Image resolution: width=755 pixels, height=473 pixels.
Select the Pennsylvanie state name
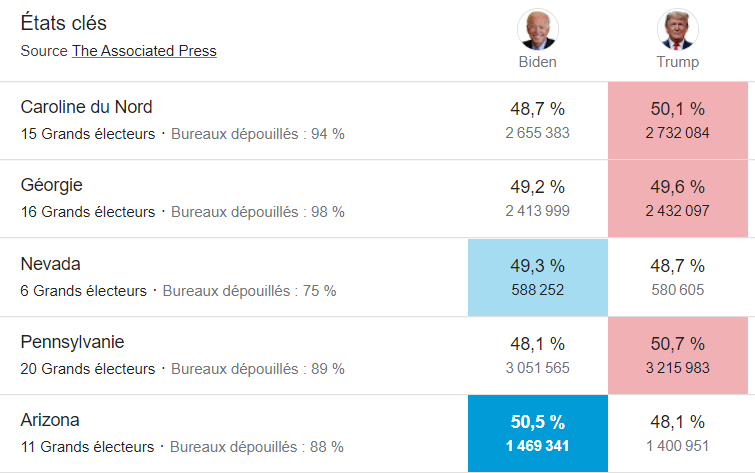tap(72, 342)
